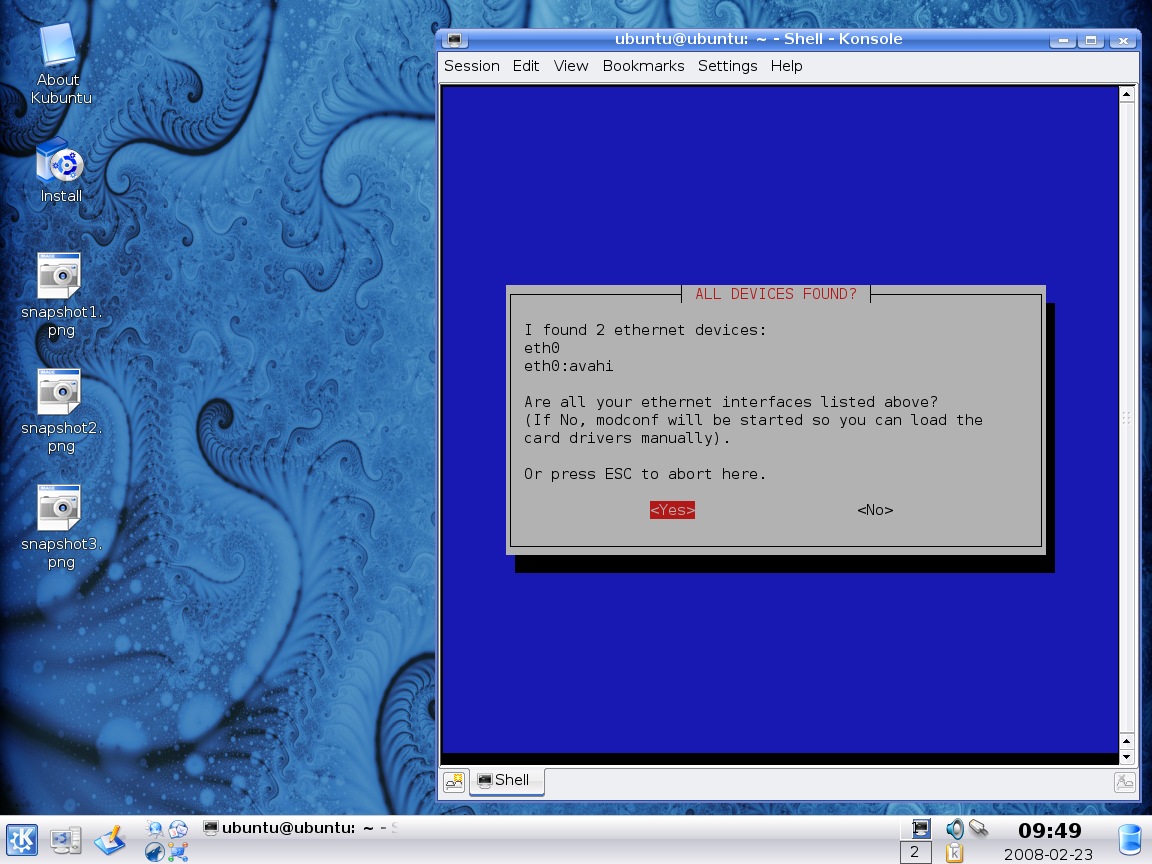Close the Konsole window
Screen dimensions: 1152x864
click(x=1123, y=40)
